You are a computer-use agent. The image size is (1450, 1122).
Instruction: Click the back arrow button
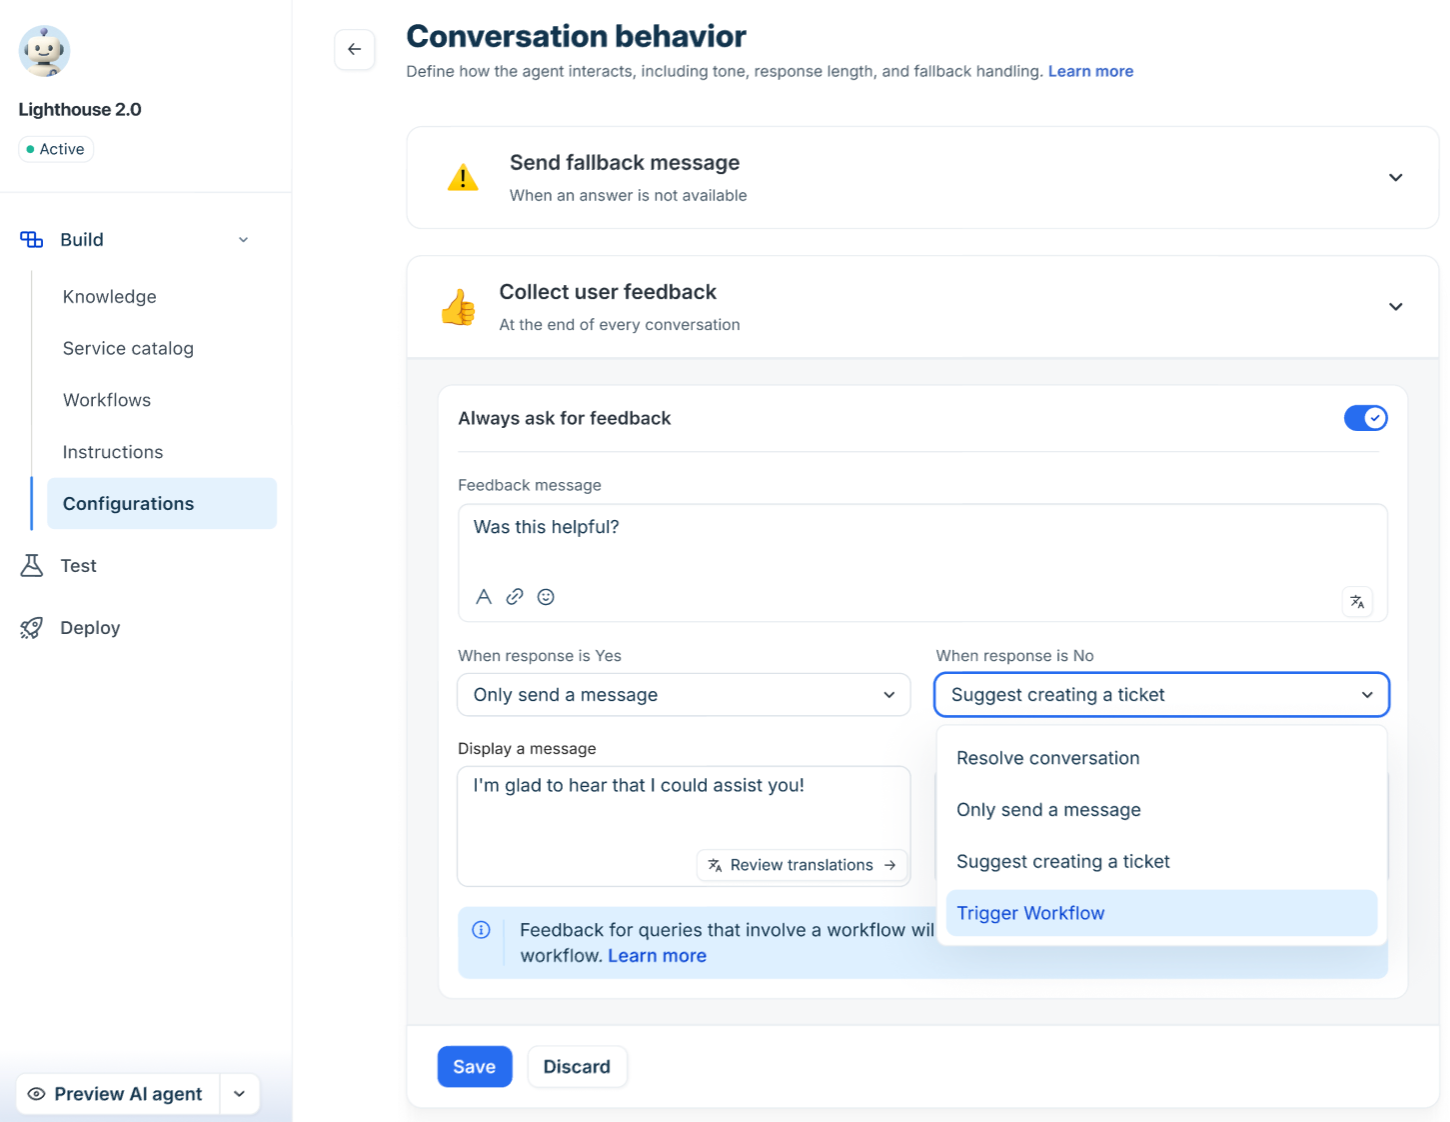tap(354, 49)
